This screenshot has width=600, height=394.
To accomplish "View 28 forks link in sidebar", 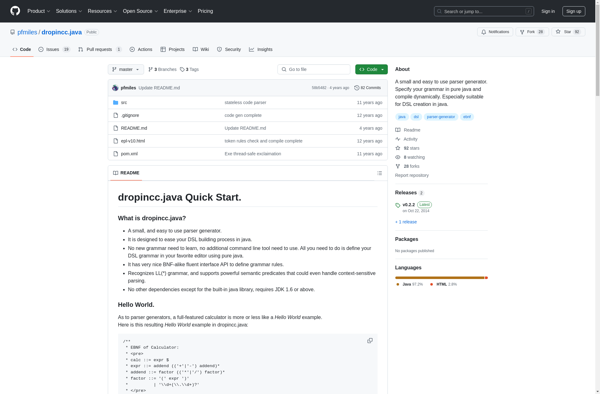I will (408, 166).
